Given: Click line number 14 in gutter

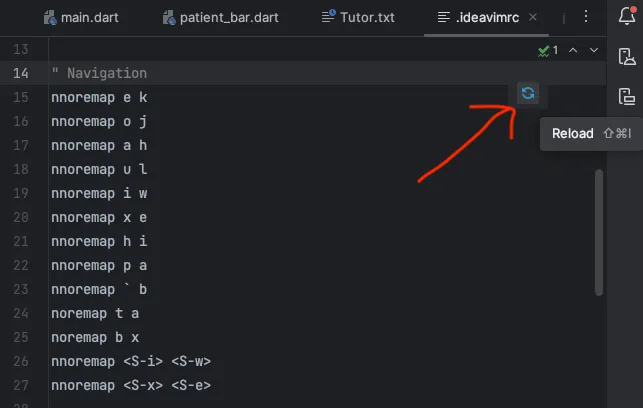Looking at the screenshot, I should click(21, 73).
